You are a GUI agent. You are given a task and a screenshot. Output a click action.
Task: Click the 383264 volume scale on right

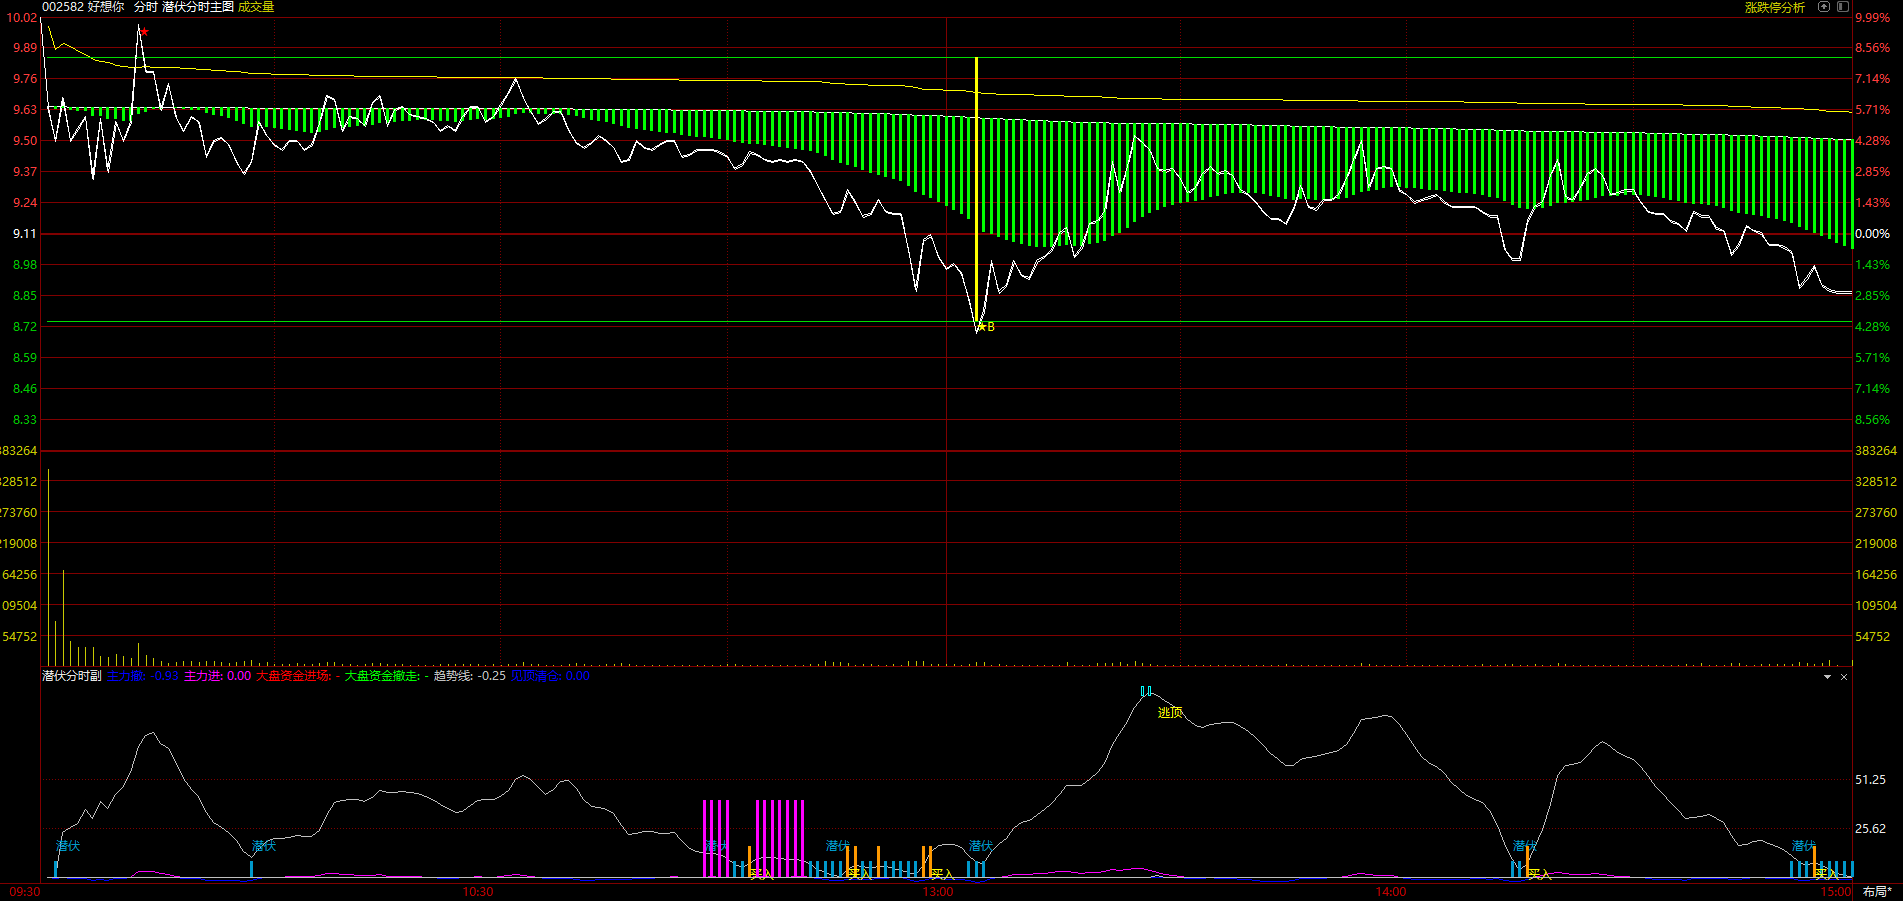[x=1876, y=450]
